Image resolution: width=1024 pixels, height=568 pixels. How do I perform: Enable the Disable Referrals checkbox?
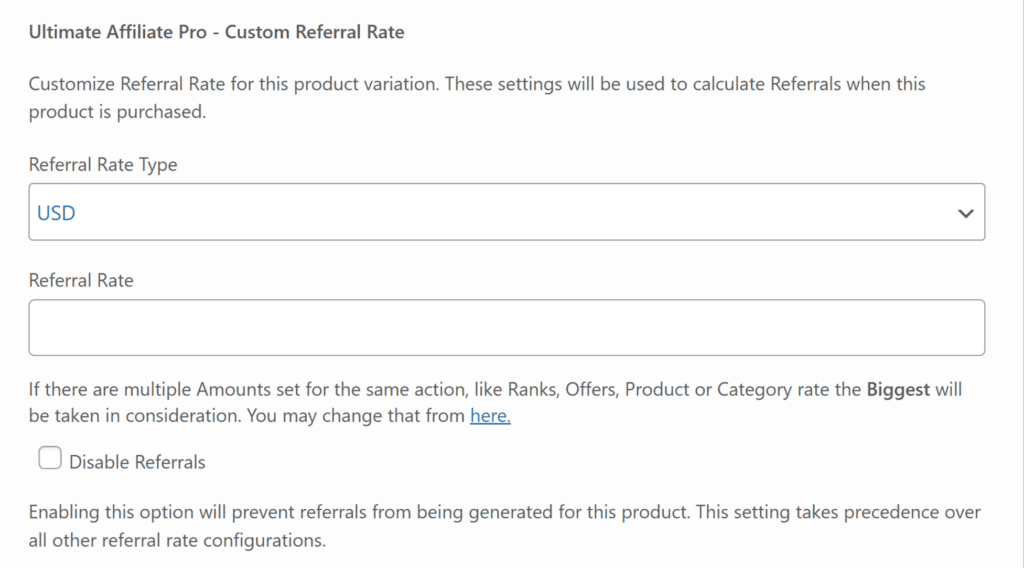[49, 459]
